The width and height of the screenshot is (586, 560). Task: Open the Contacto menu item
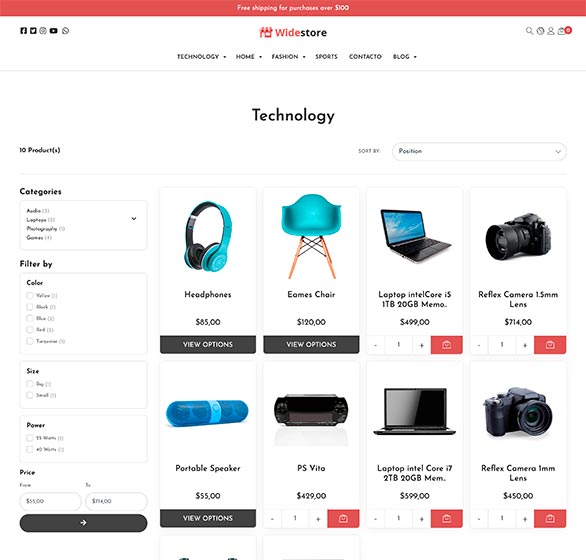[x=365, y=57]
